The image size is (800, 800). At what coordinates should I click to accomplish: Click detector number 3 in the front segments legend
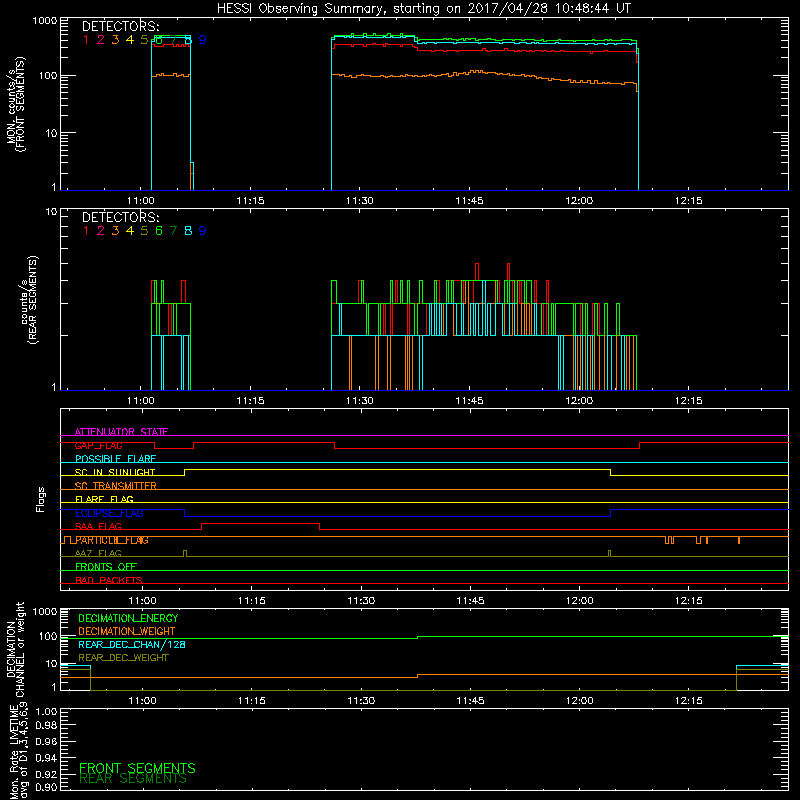pos(115,40)
